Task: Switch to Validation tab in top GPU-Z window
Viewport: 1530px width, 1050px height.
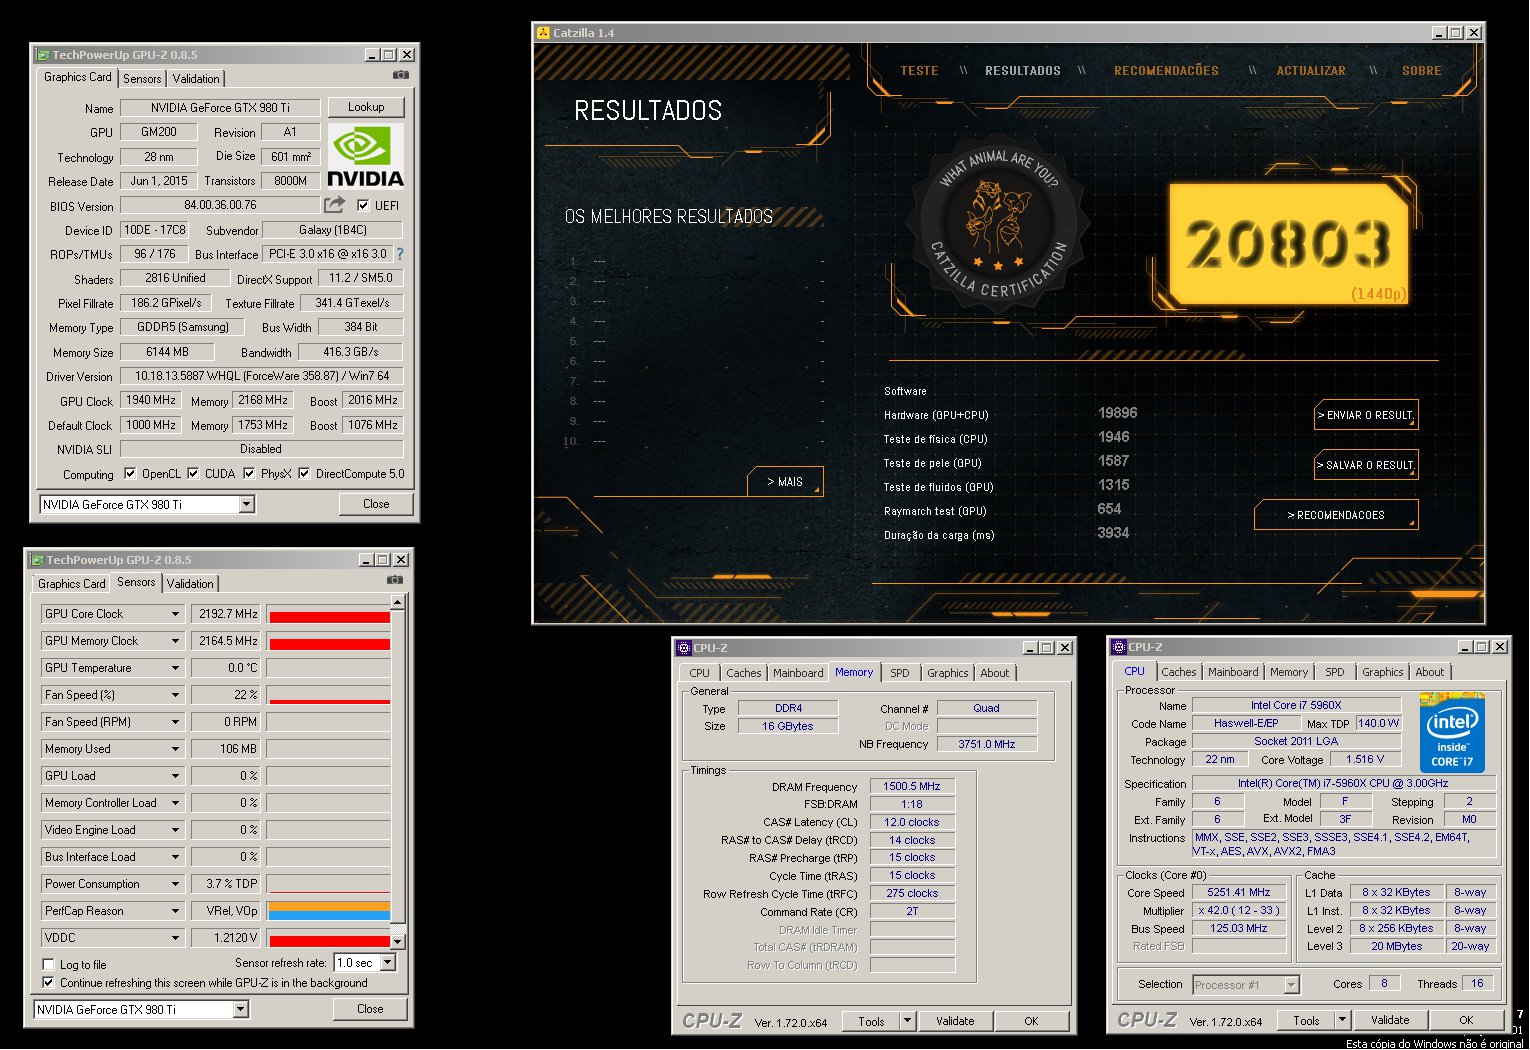Action: point(196,79)
